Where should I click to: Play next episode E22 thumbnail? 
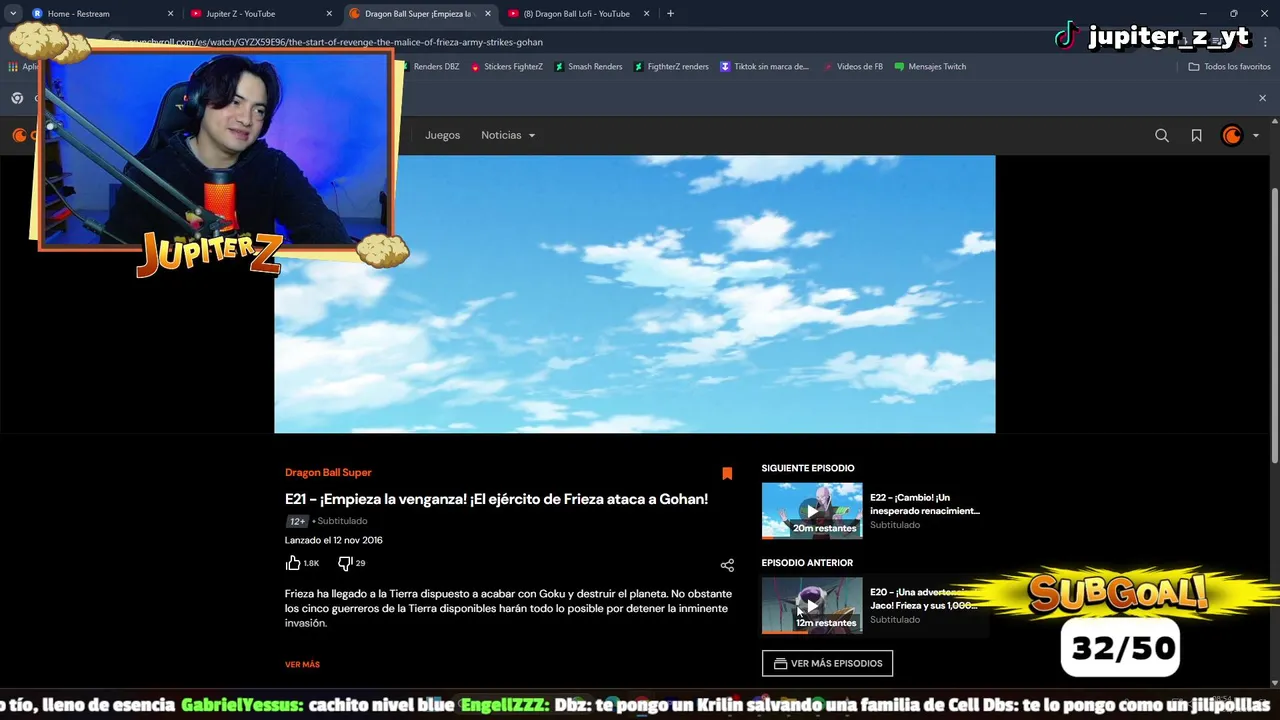pyautogui.click(x=812, y=510)
